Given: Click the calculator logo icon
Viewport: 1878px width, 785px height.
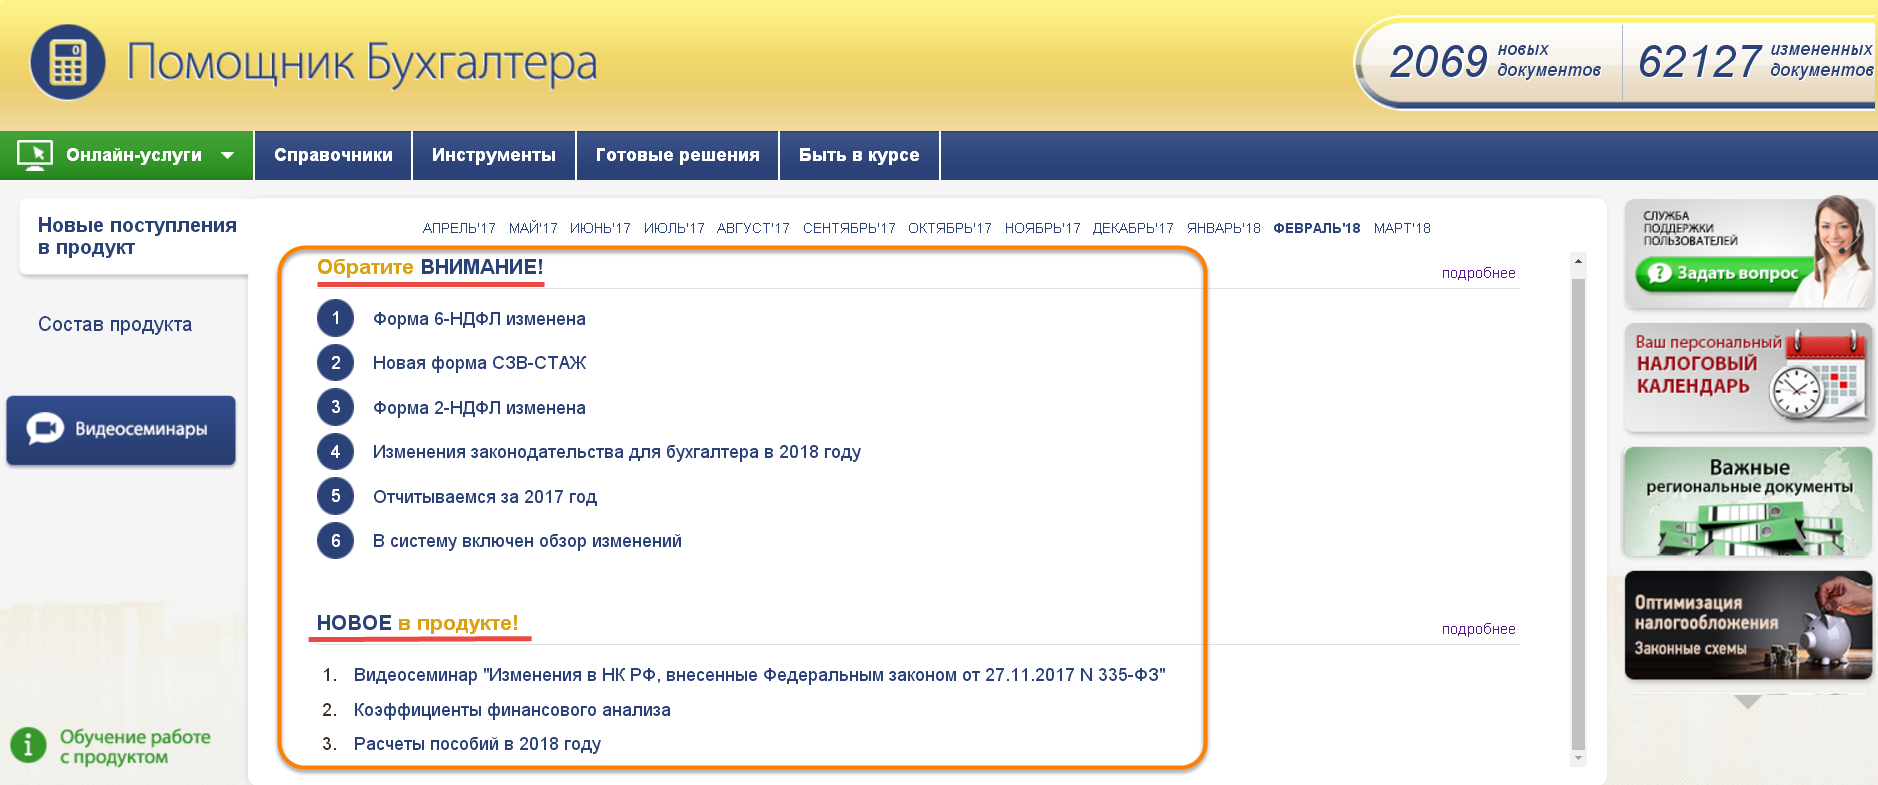Looking at the screenshot, I should 67,63.
